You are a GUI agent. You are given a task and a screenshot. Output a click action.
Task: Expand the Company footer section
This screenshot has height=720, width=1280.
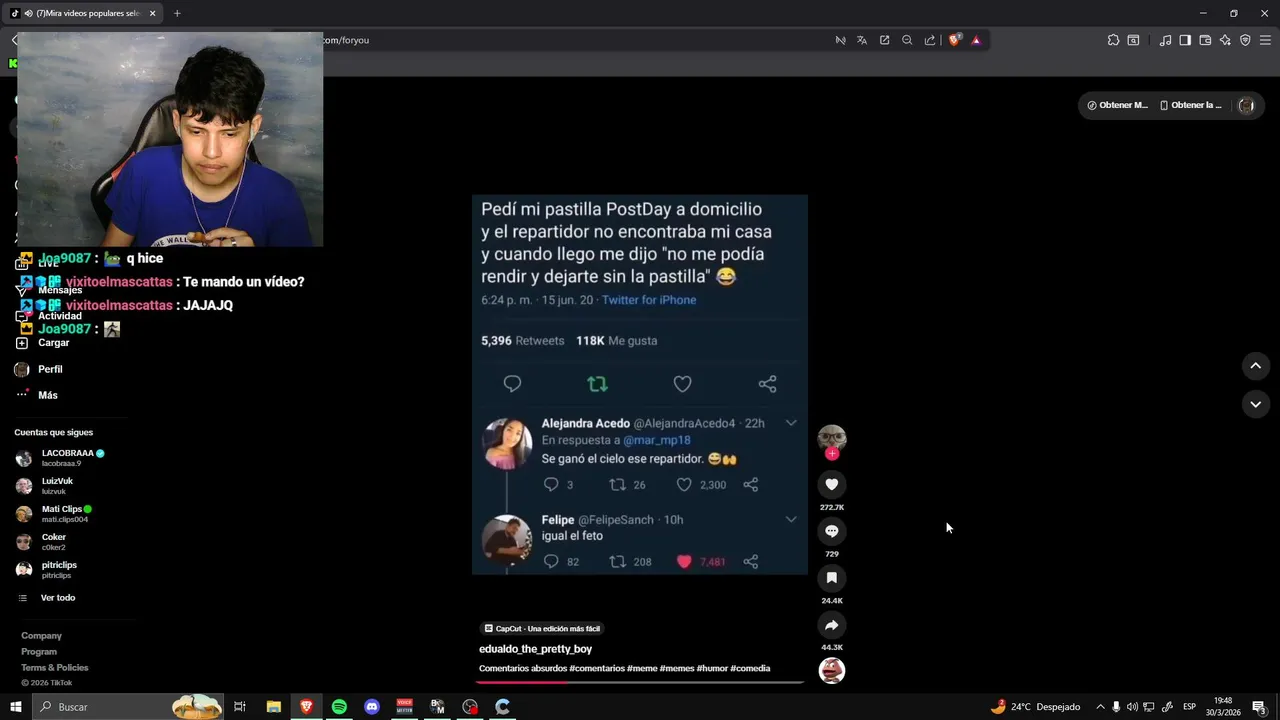(x=42, y=636)
